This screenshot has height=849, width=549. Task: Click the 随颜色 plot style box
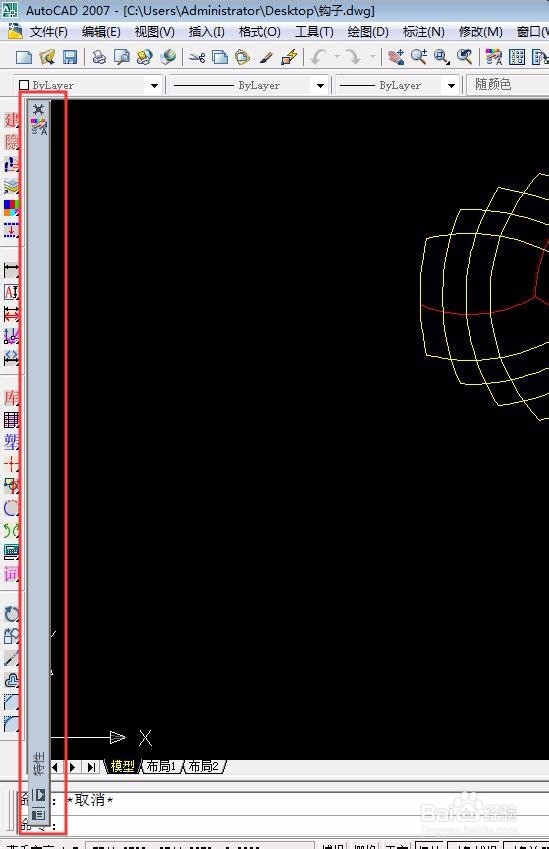[x=507, y=85]
